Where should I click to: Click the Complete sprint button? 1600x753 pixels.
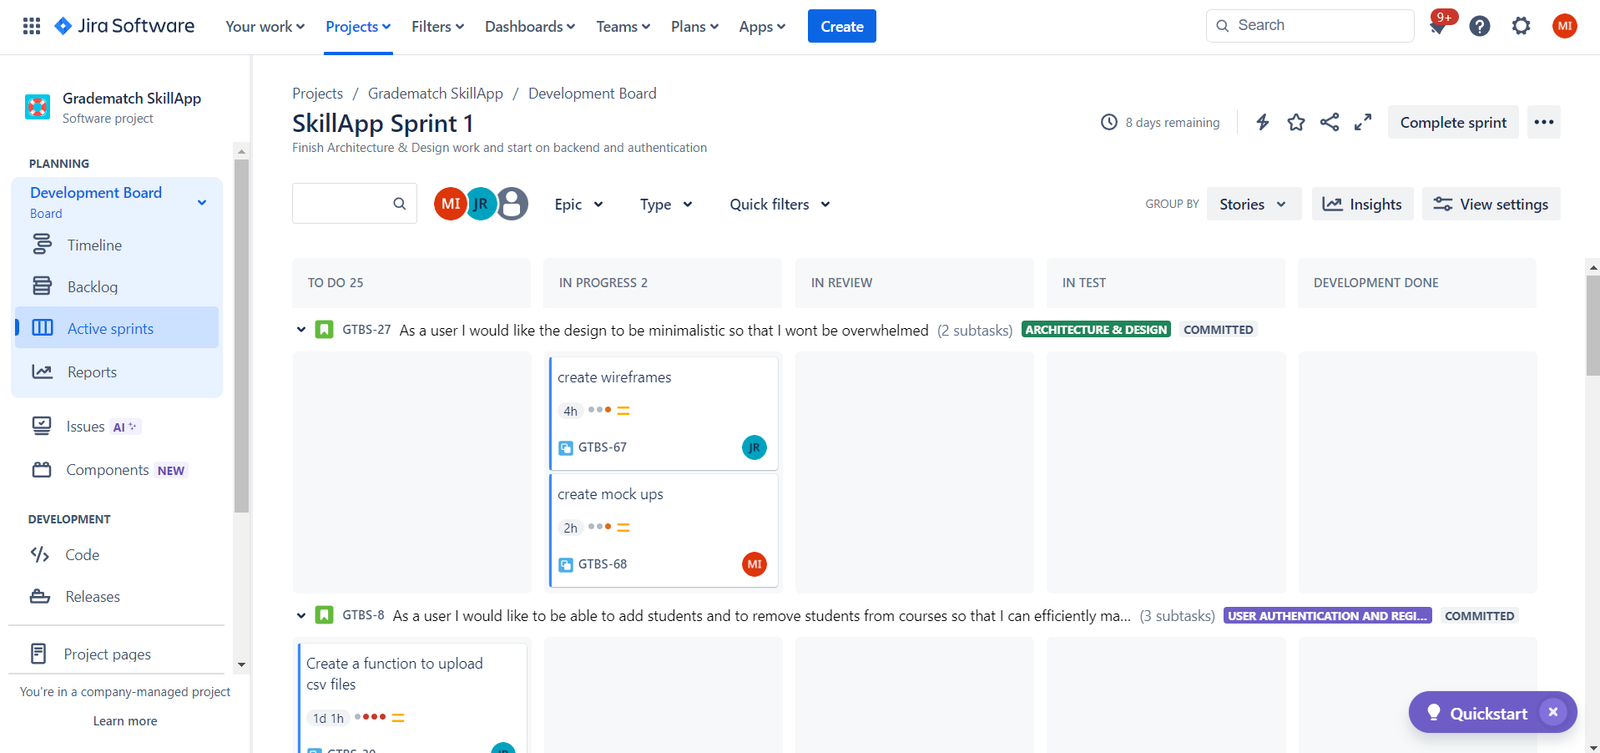pyautogui.click(x=1453, y=122)
